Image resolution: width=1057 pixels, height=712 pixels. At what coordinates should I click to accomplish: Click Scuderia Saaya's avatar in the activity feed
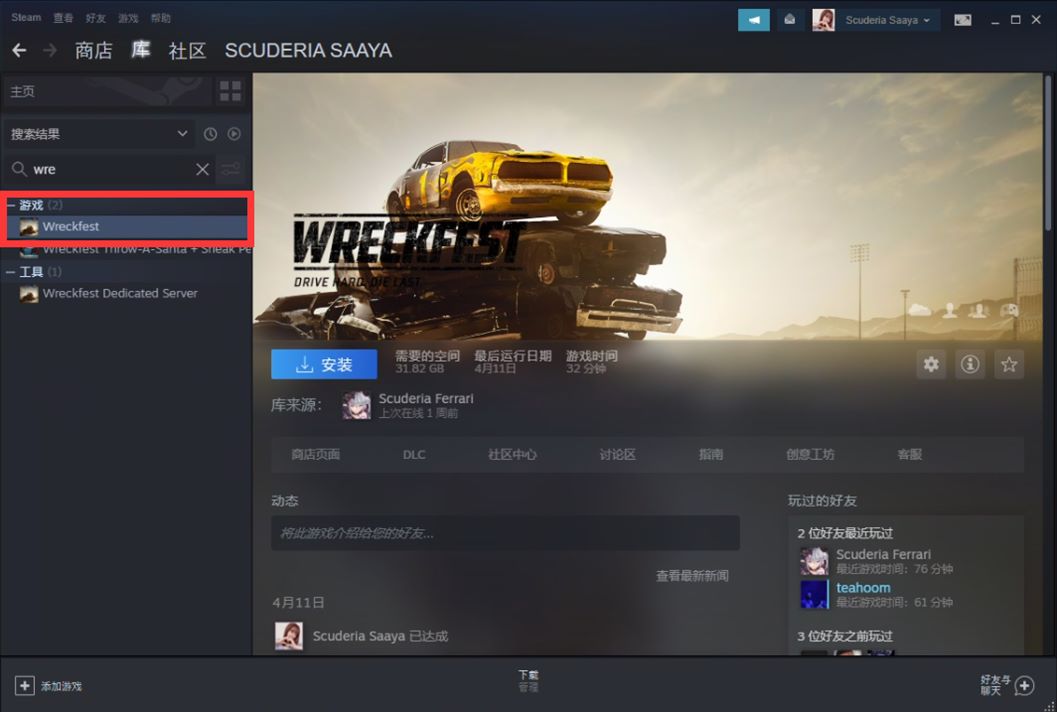click(x=289, y=636)
